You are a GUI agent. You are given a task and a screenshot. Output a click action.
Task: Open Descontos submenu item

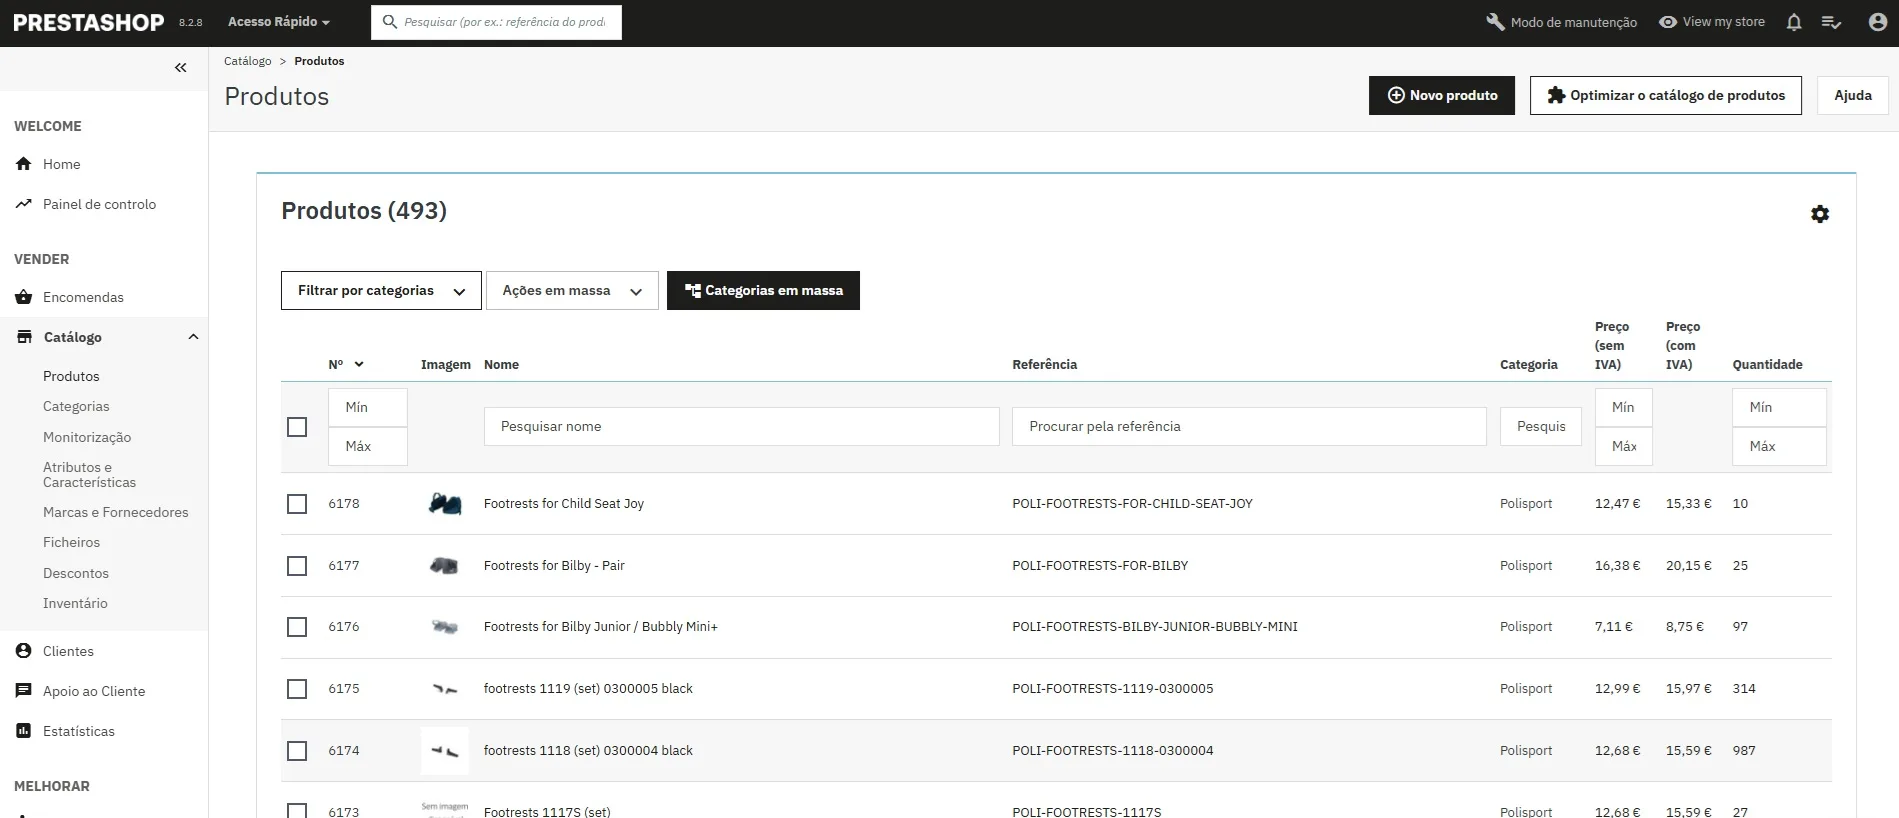(76, 573)
